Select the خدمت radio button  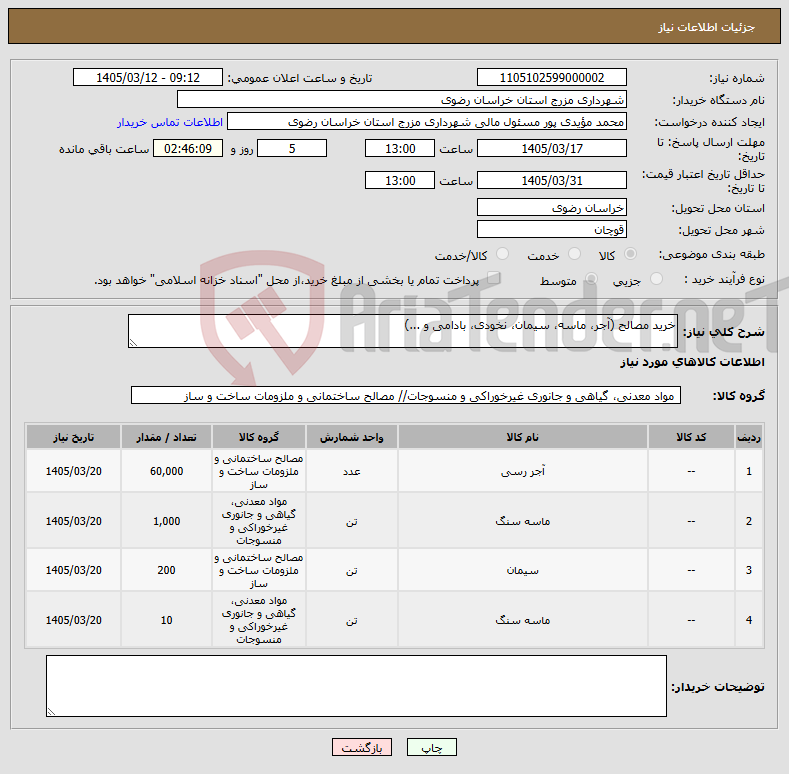point(574,254)
